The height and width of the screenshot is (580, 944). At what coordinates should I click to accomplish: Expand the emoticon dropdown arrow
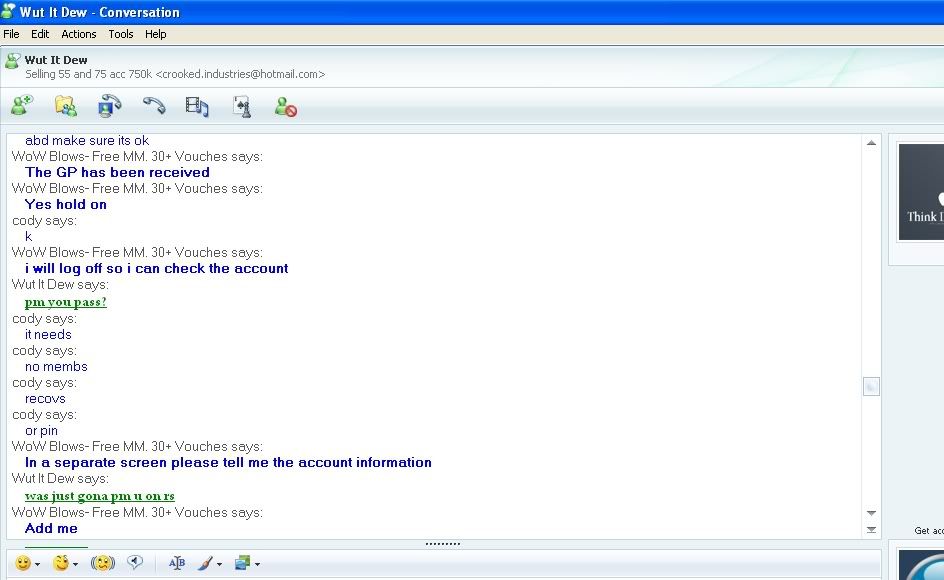click(37, 564)
